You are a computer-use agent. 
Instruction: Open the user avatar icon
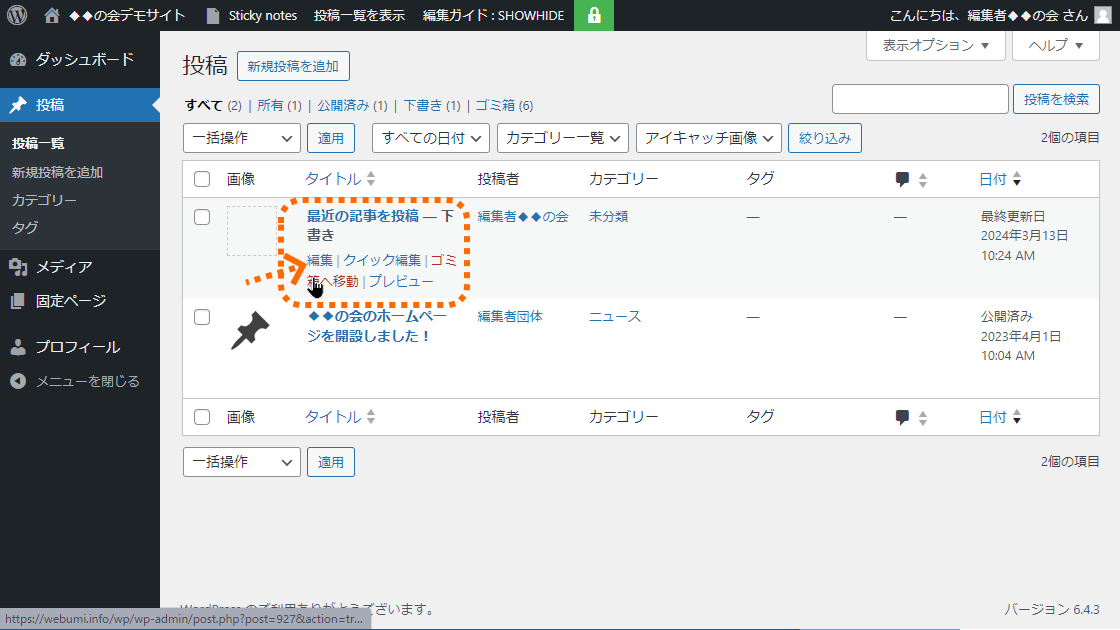click(1101, 15)
